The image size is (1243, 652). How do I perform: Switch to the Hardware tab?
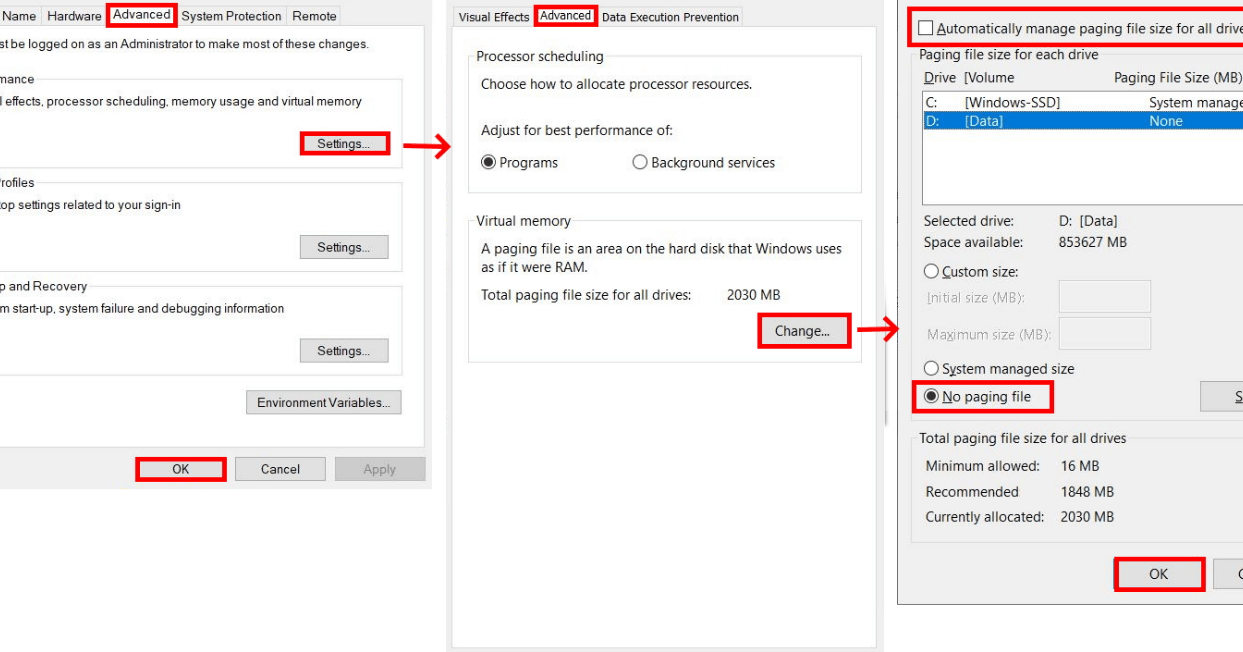(x=74, y=16)
